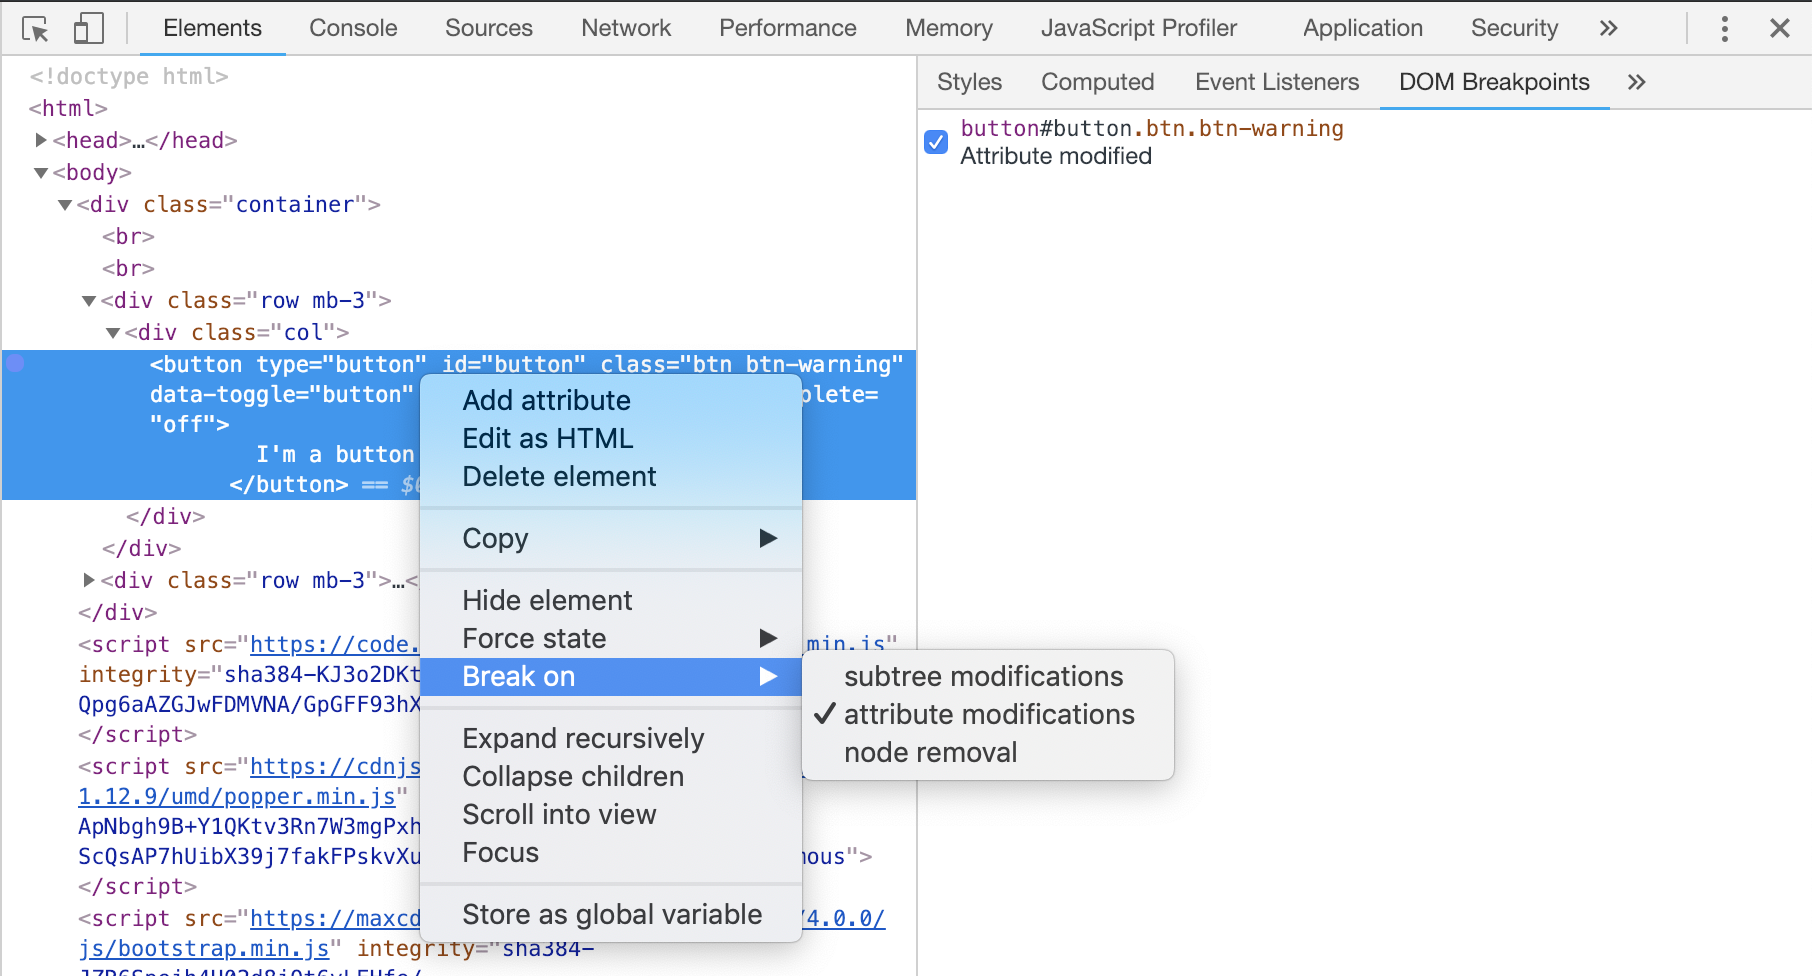Screen dimensions: 1812x976
Task: Switch to the Console tab
Action: tap(353, 28)
